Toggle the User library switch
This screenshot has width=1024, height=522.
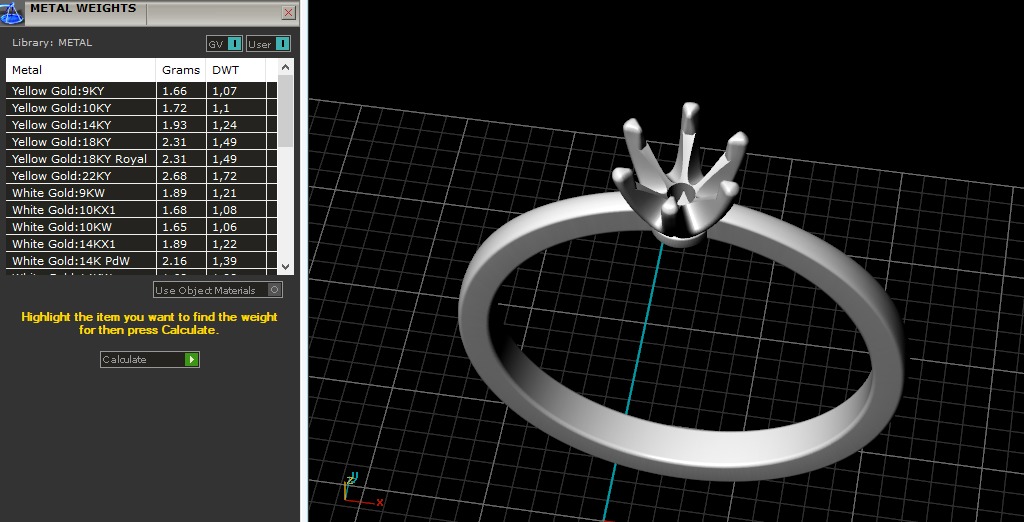268,44
